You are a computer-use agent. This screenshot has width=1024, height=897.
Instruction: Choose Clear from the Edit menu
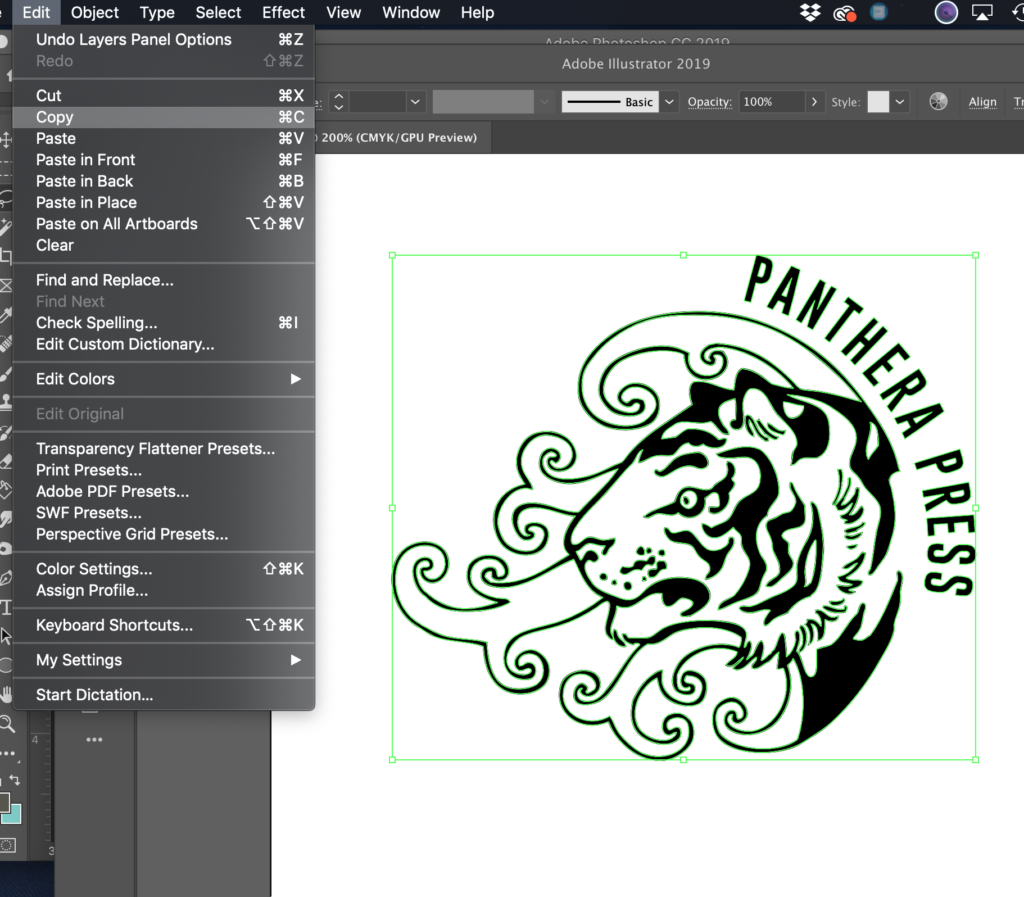click(163, 245)
